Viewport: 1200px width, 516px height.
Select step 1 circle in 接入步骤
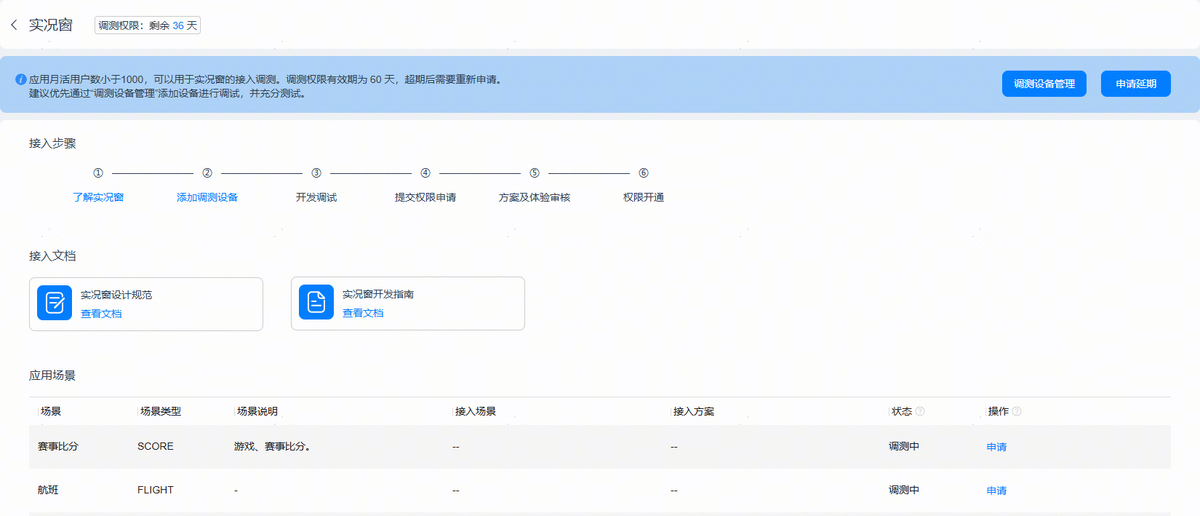pyautogui.click(x=98, y=173)
